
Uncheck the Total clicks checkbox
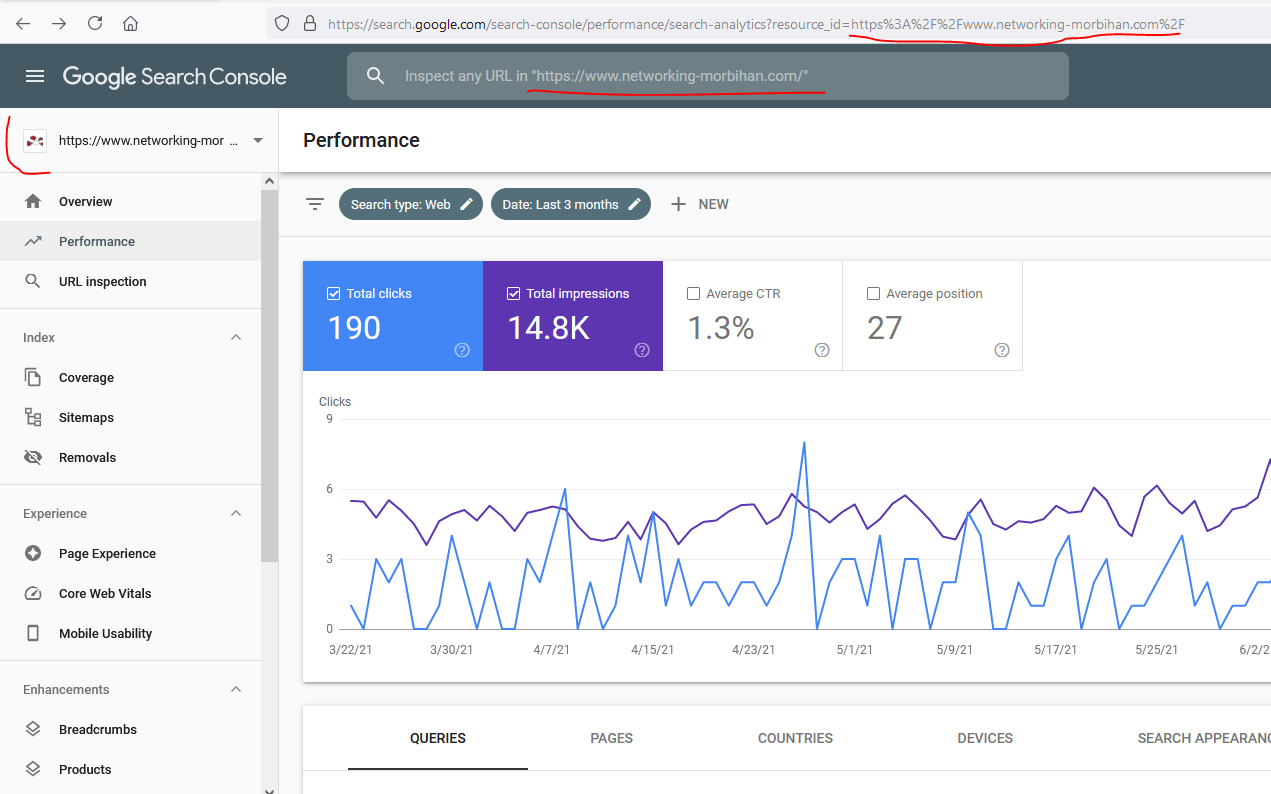click(x=334, y=294)
